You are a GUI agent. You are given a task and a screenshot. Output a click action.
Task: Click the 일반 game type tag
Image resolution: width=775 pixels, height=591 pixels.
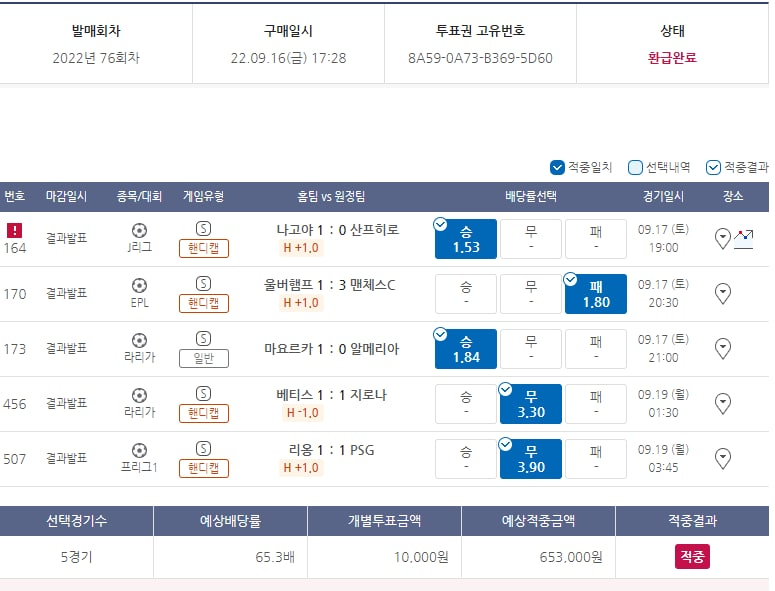[x=204, y=358]
